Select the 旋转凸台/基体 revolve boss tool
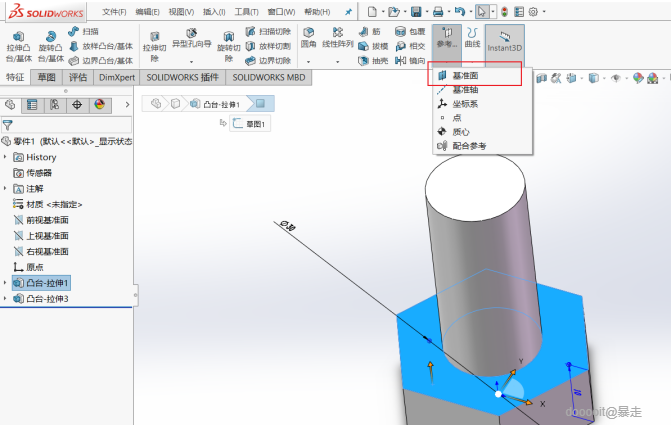671x425 pixels. (x=50, y=45)
